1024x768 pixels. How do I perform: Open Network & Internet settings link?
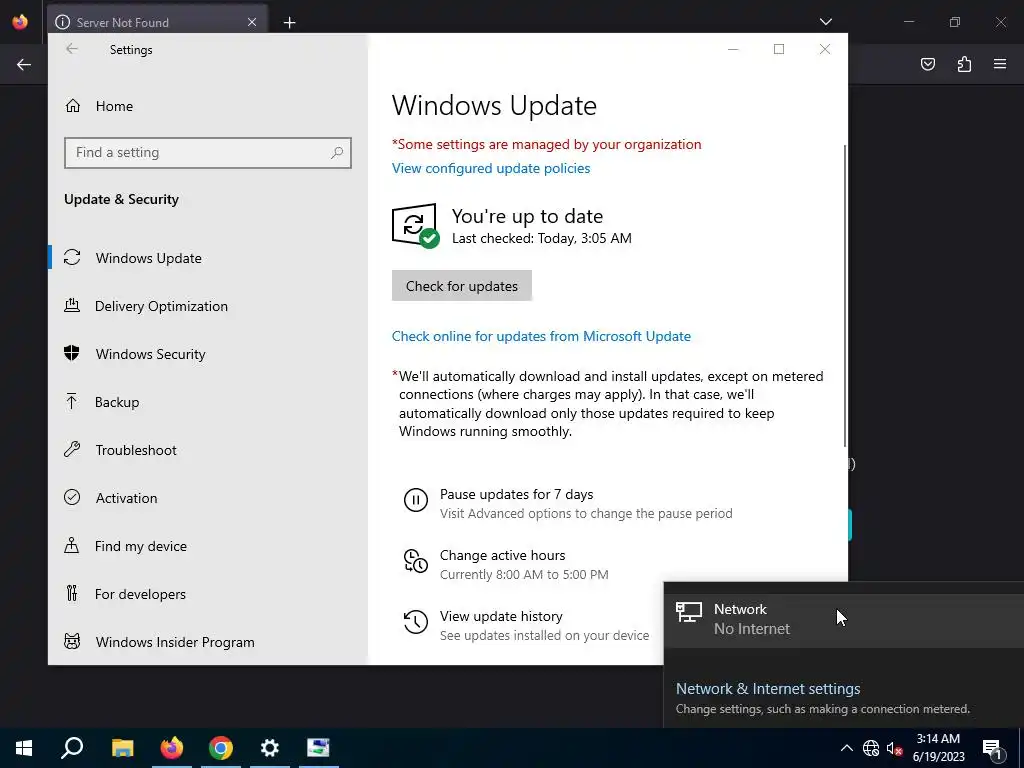coord(768,689)
